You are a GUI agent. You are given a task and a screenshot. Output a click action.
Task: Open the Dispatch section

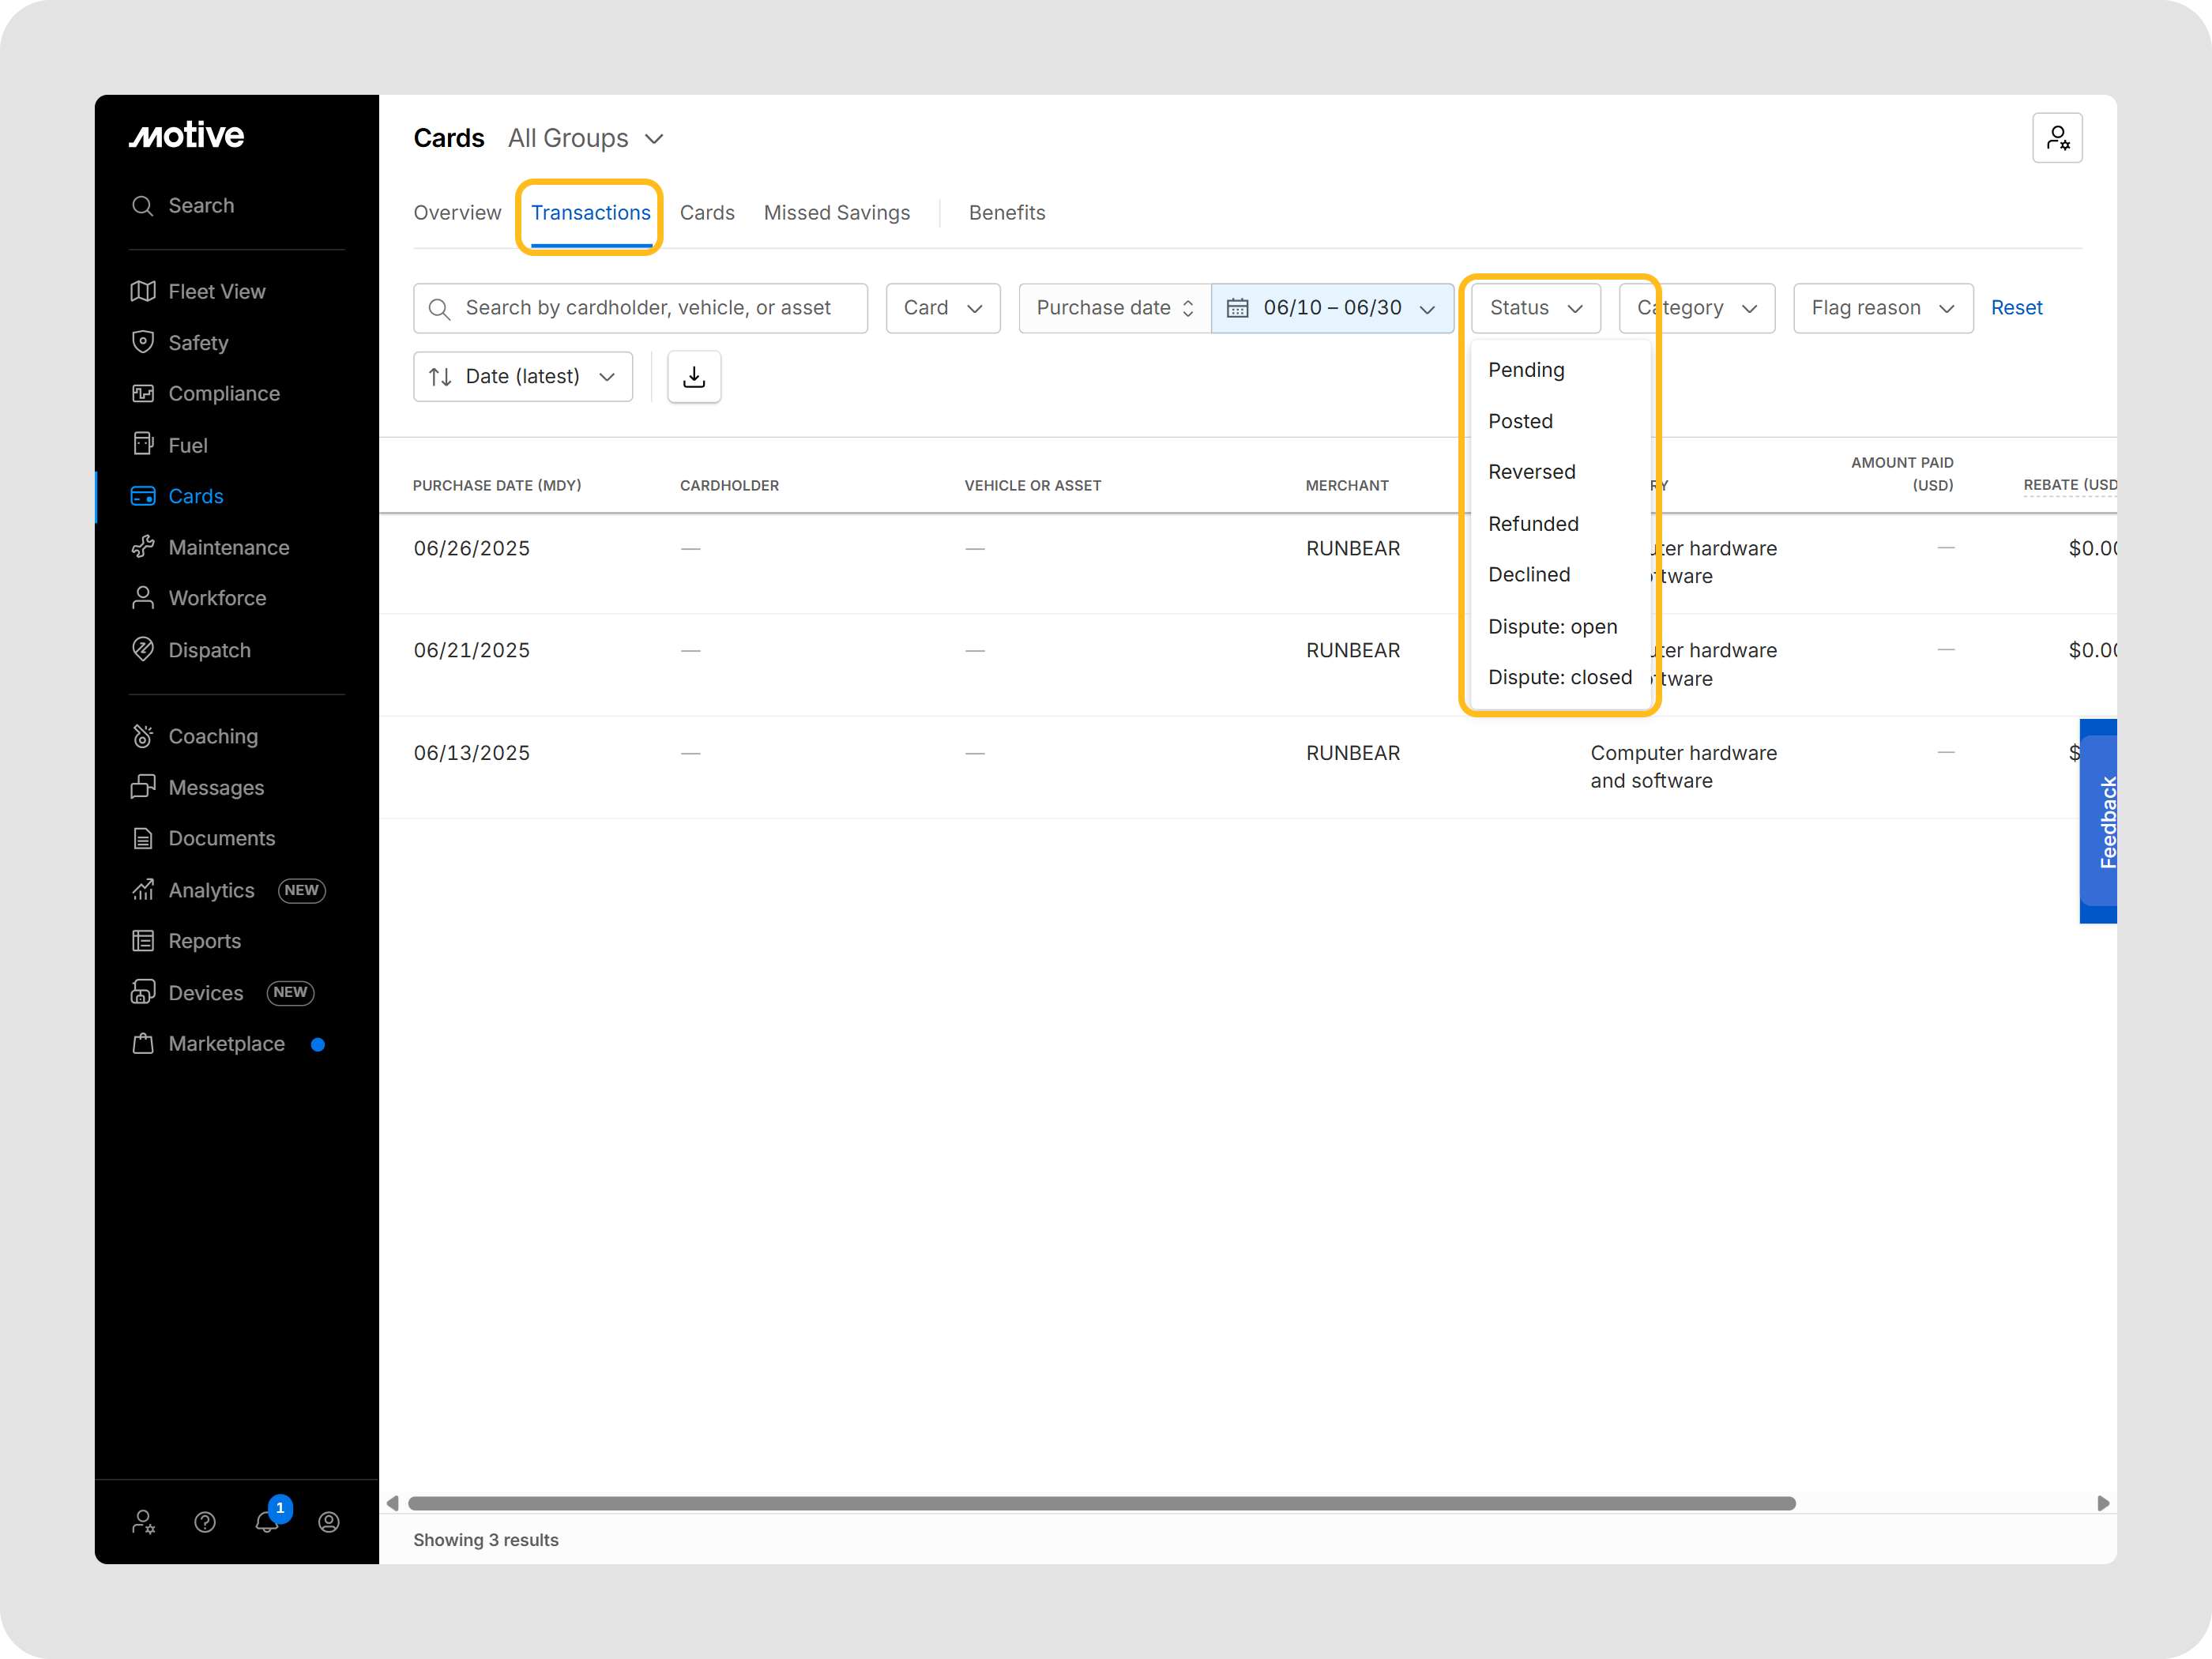pyautogui.click(x=209, y=650)
